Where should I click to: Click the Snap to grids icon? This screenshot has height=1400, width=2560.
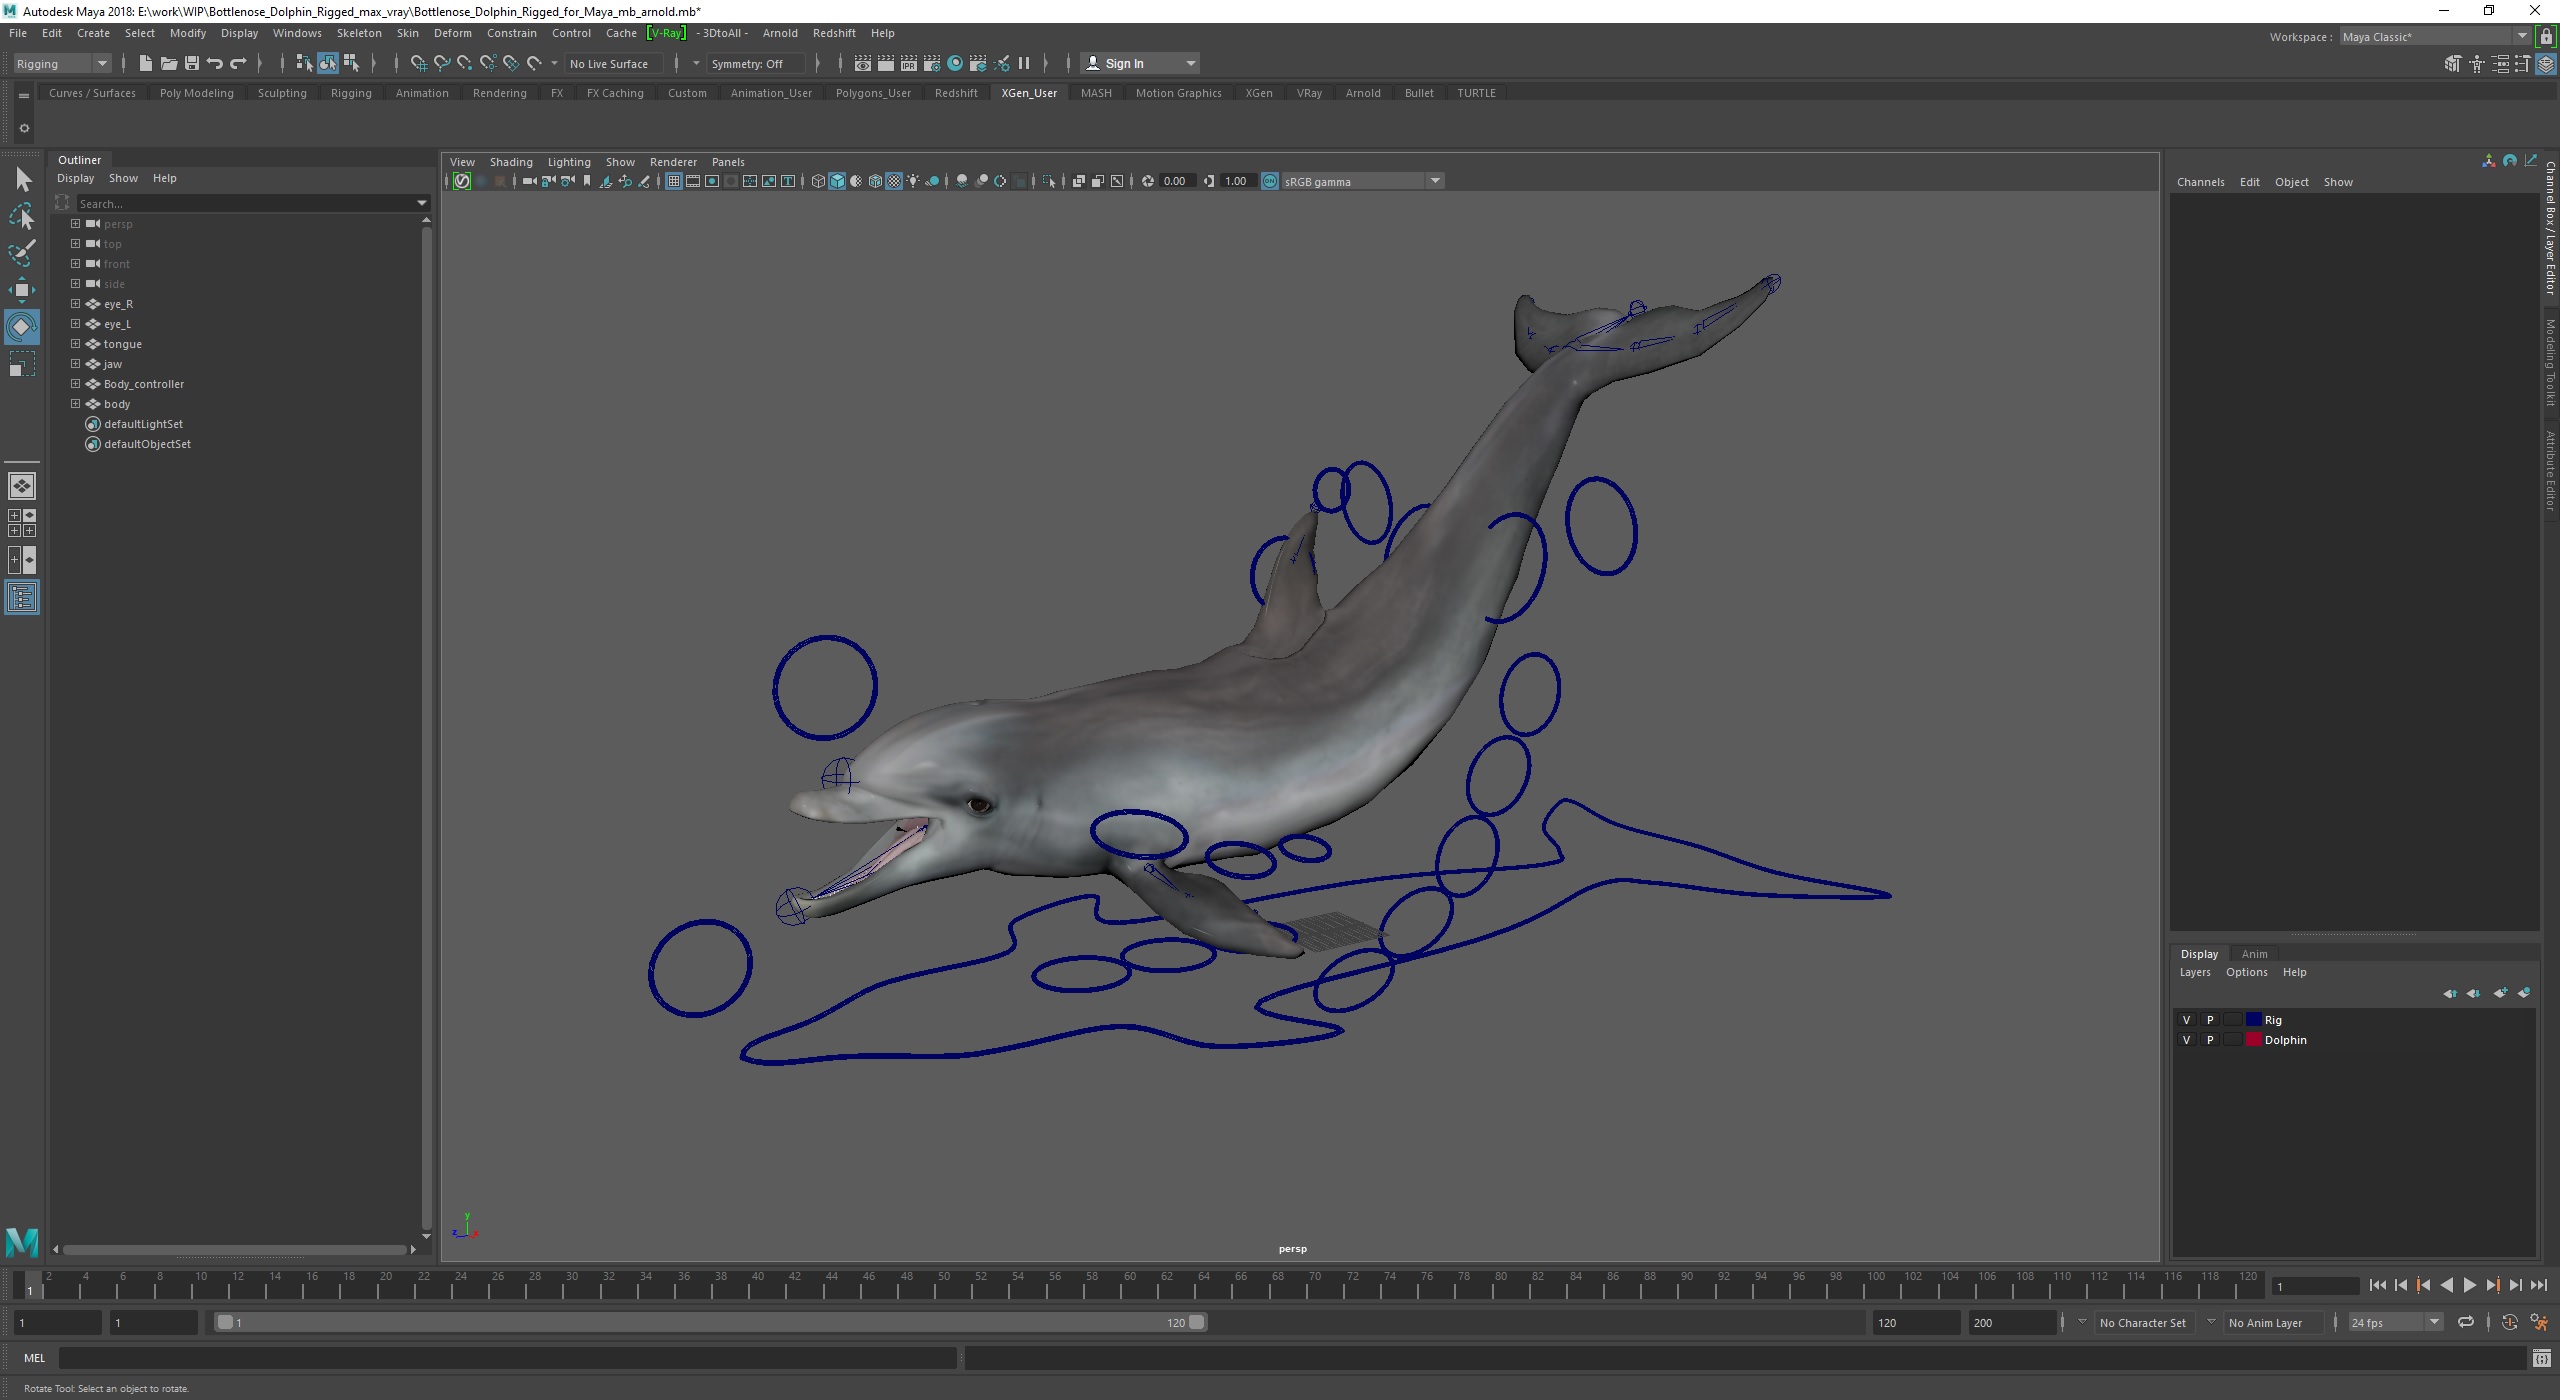(418, 63)
